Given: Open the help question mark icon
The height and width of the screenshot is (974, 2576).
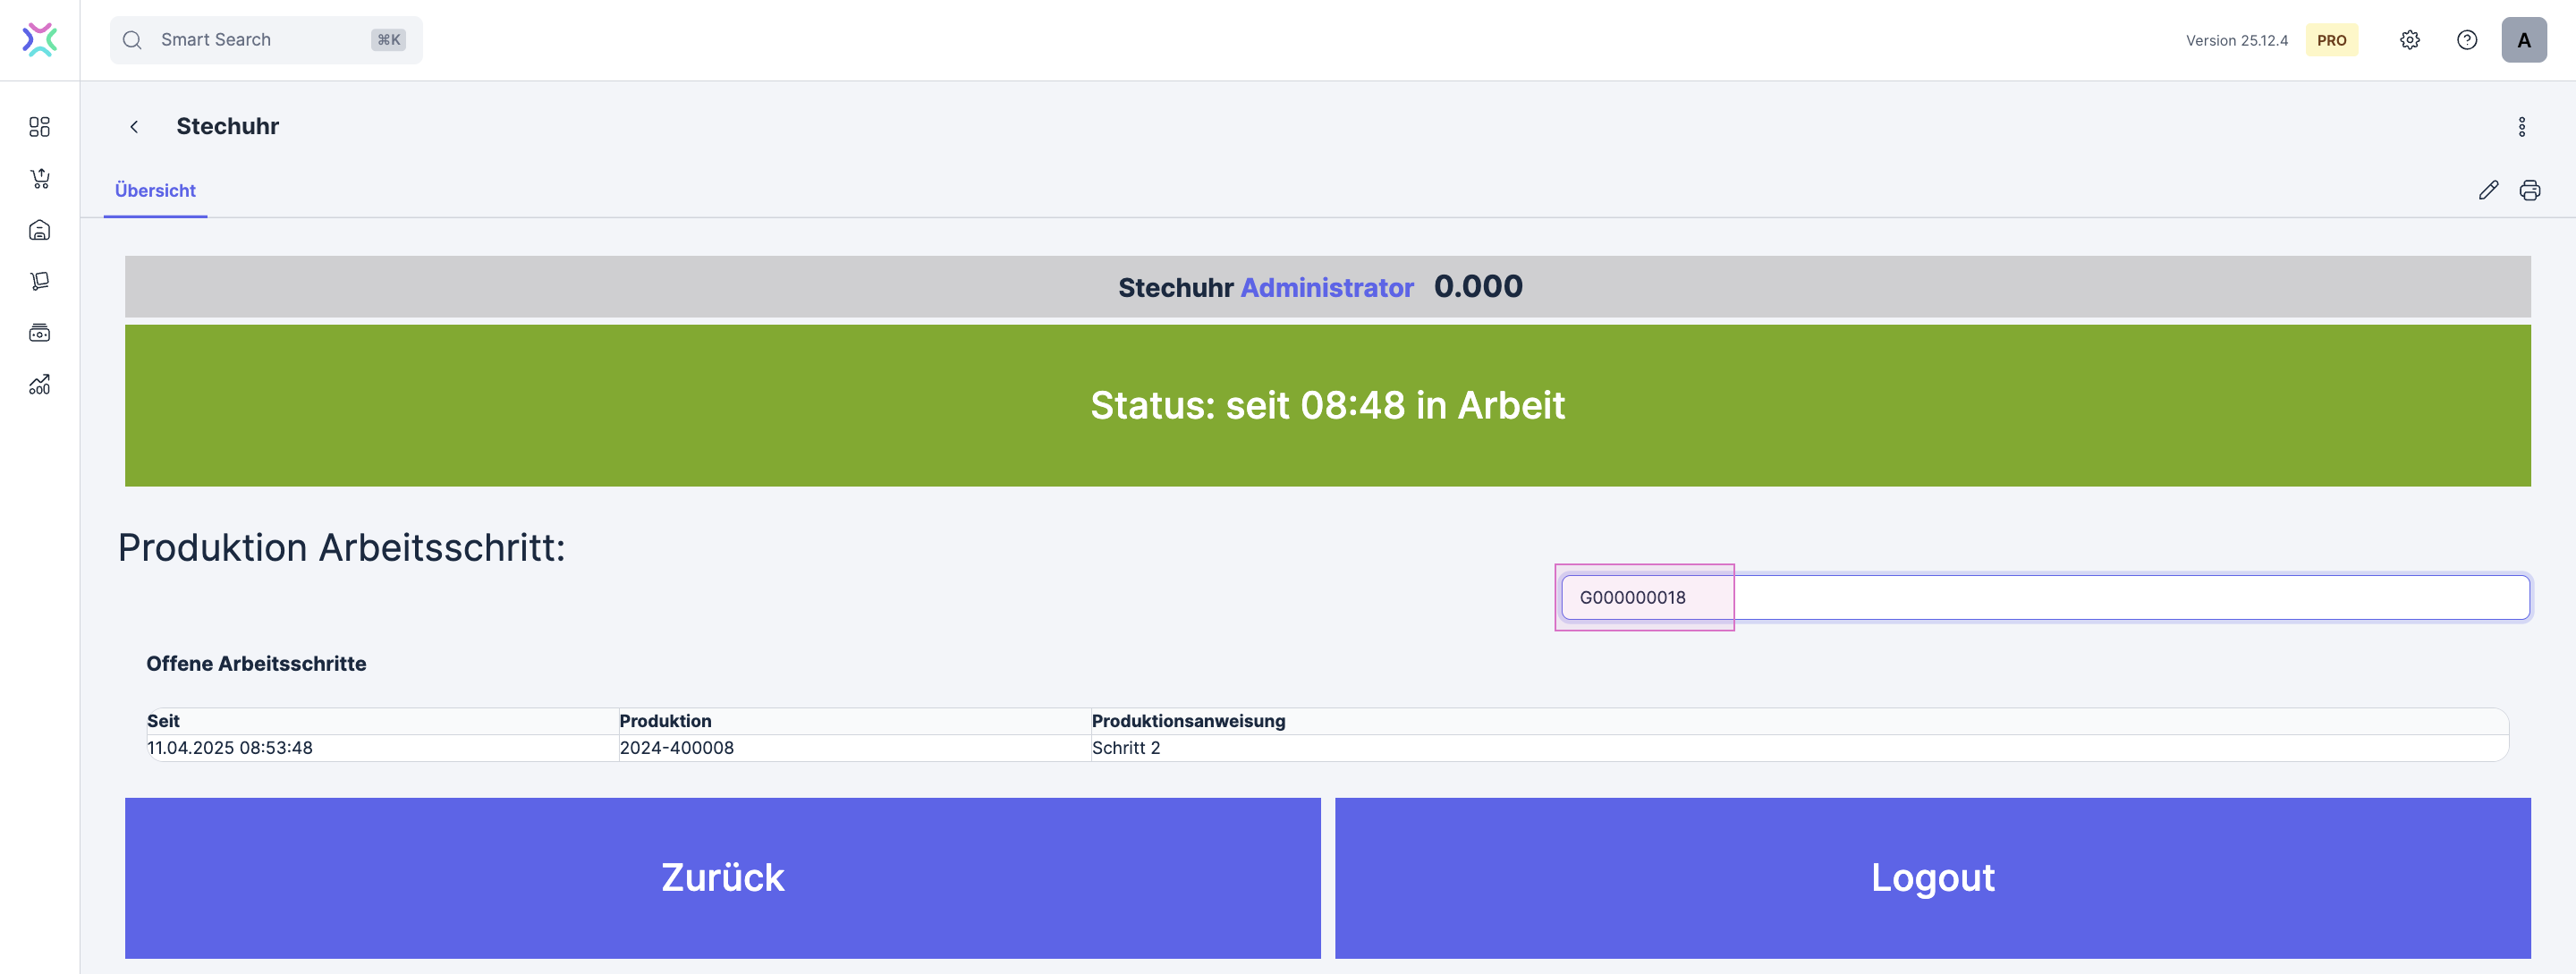Looking at the screenshot, I should [2466, 40].
